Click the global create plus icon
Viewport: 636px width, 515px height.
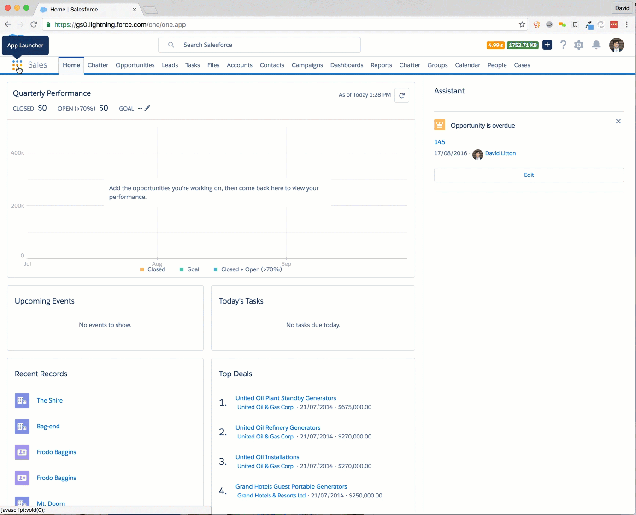(547, 45)
